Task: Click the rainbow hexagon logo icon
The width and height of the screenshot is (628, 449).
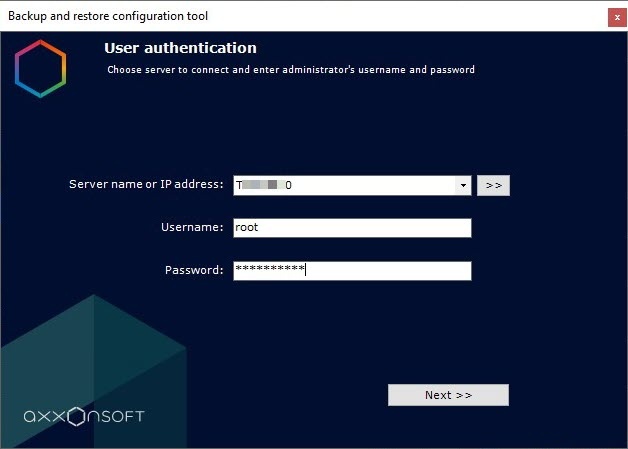Action: click(x=40, y=69)
